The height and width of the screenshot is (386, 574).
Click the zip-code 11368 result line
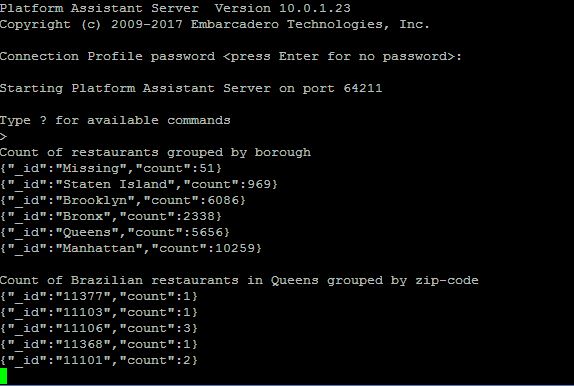tap(99, 345)
